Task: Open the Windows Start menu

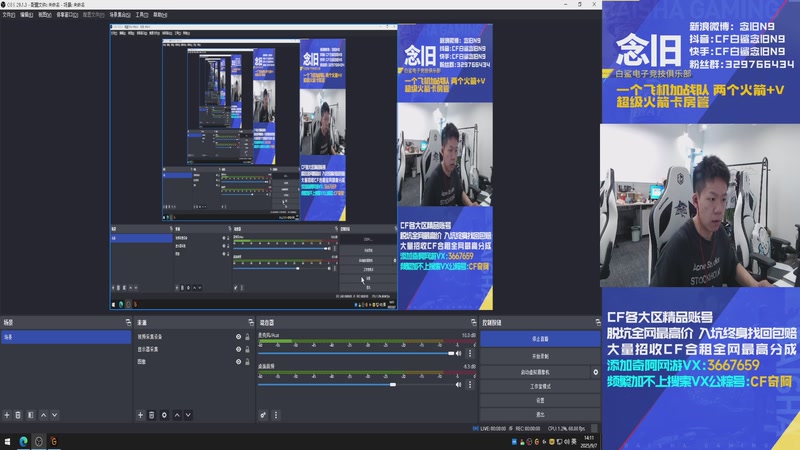Action: [x=7, y=441]
